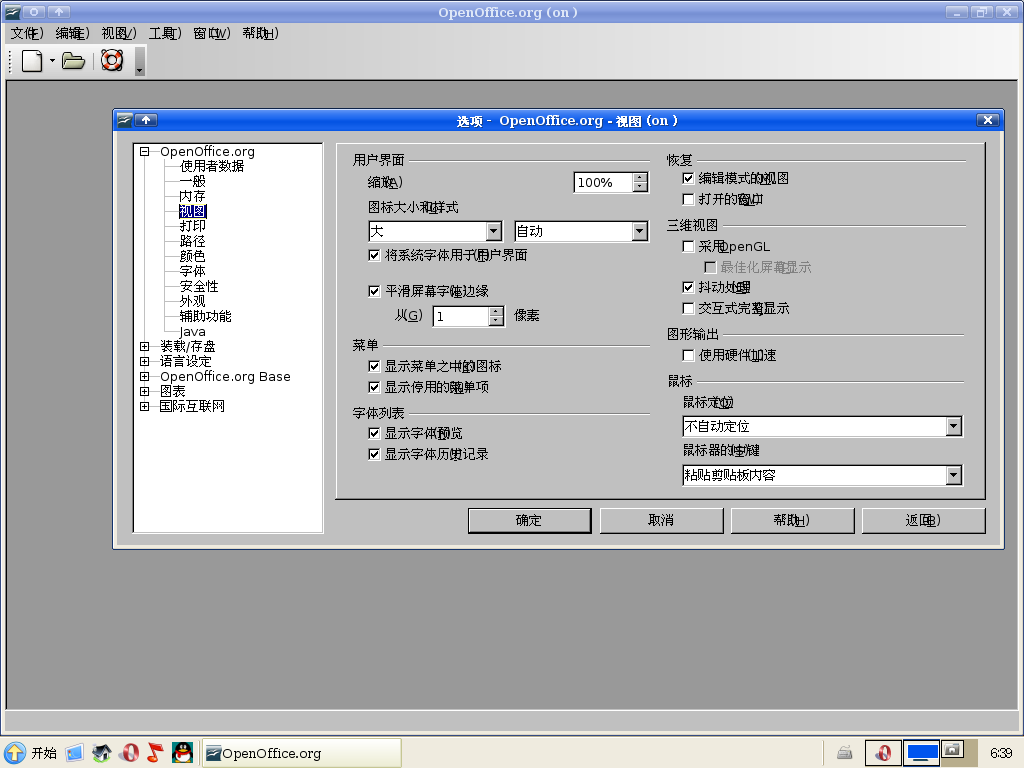Click the Open folder toolbar icon

73,61
